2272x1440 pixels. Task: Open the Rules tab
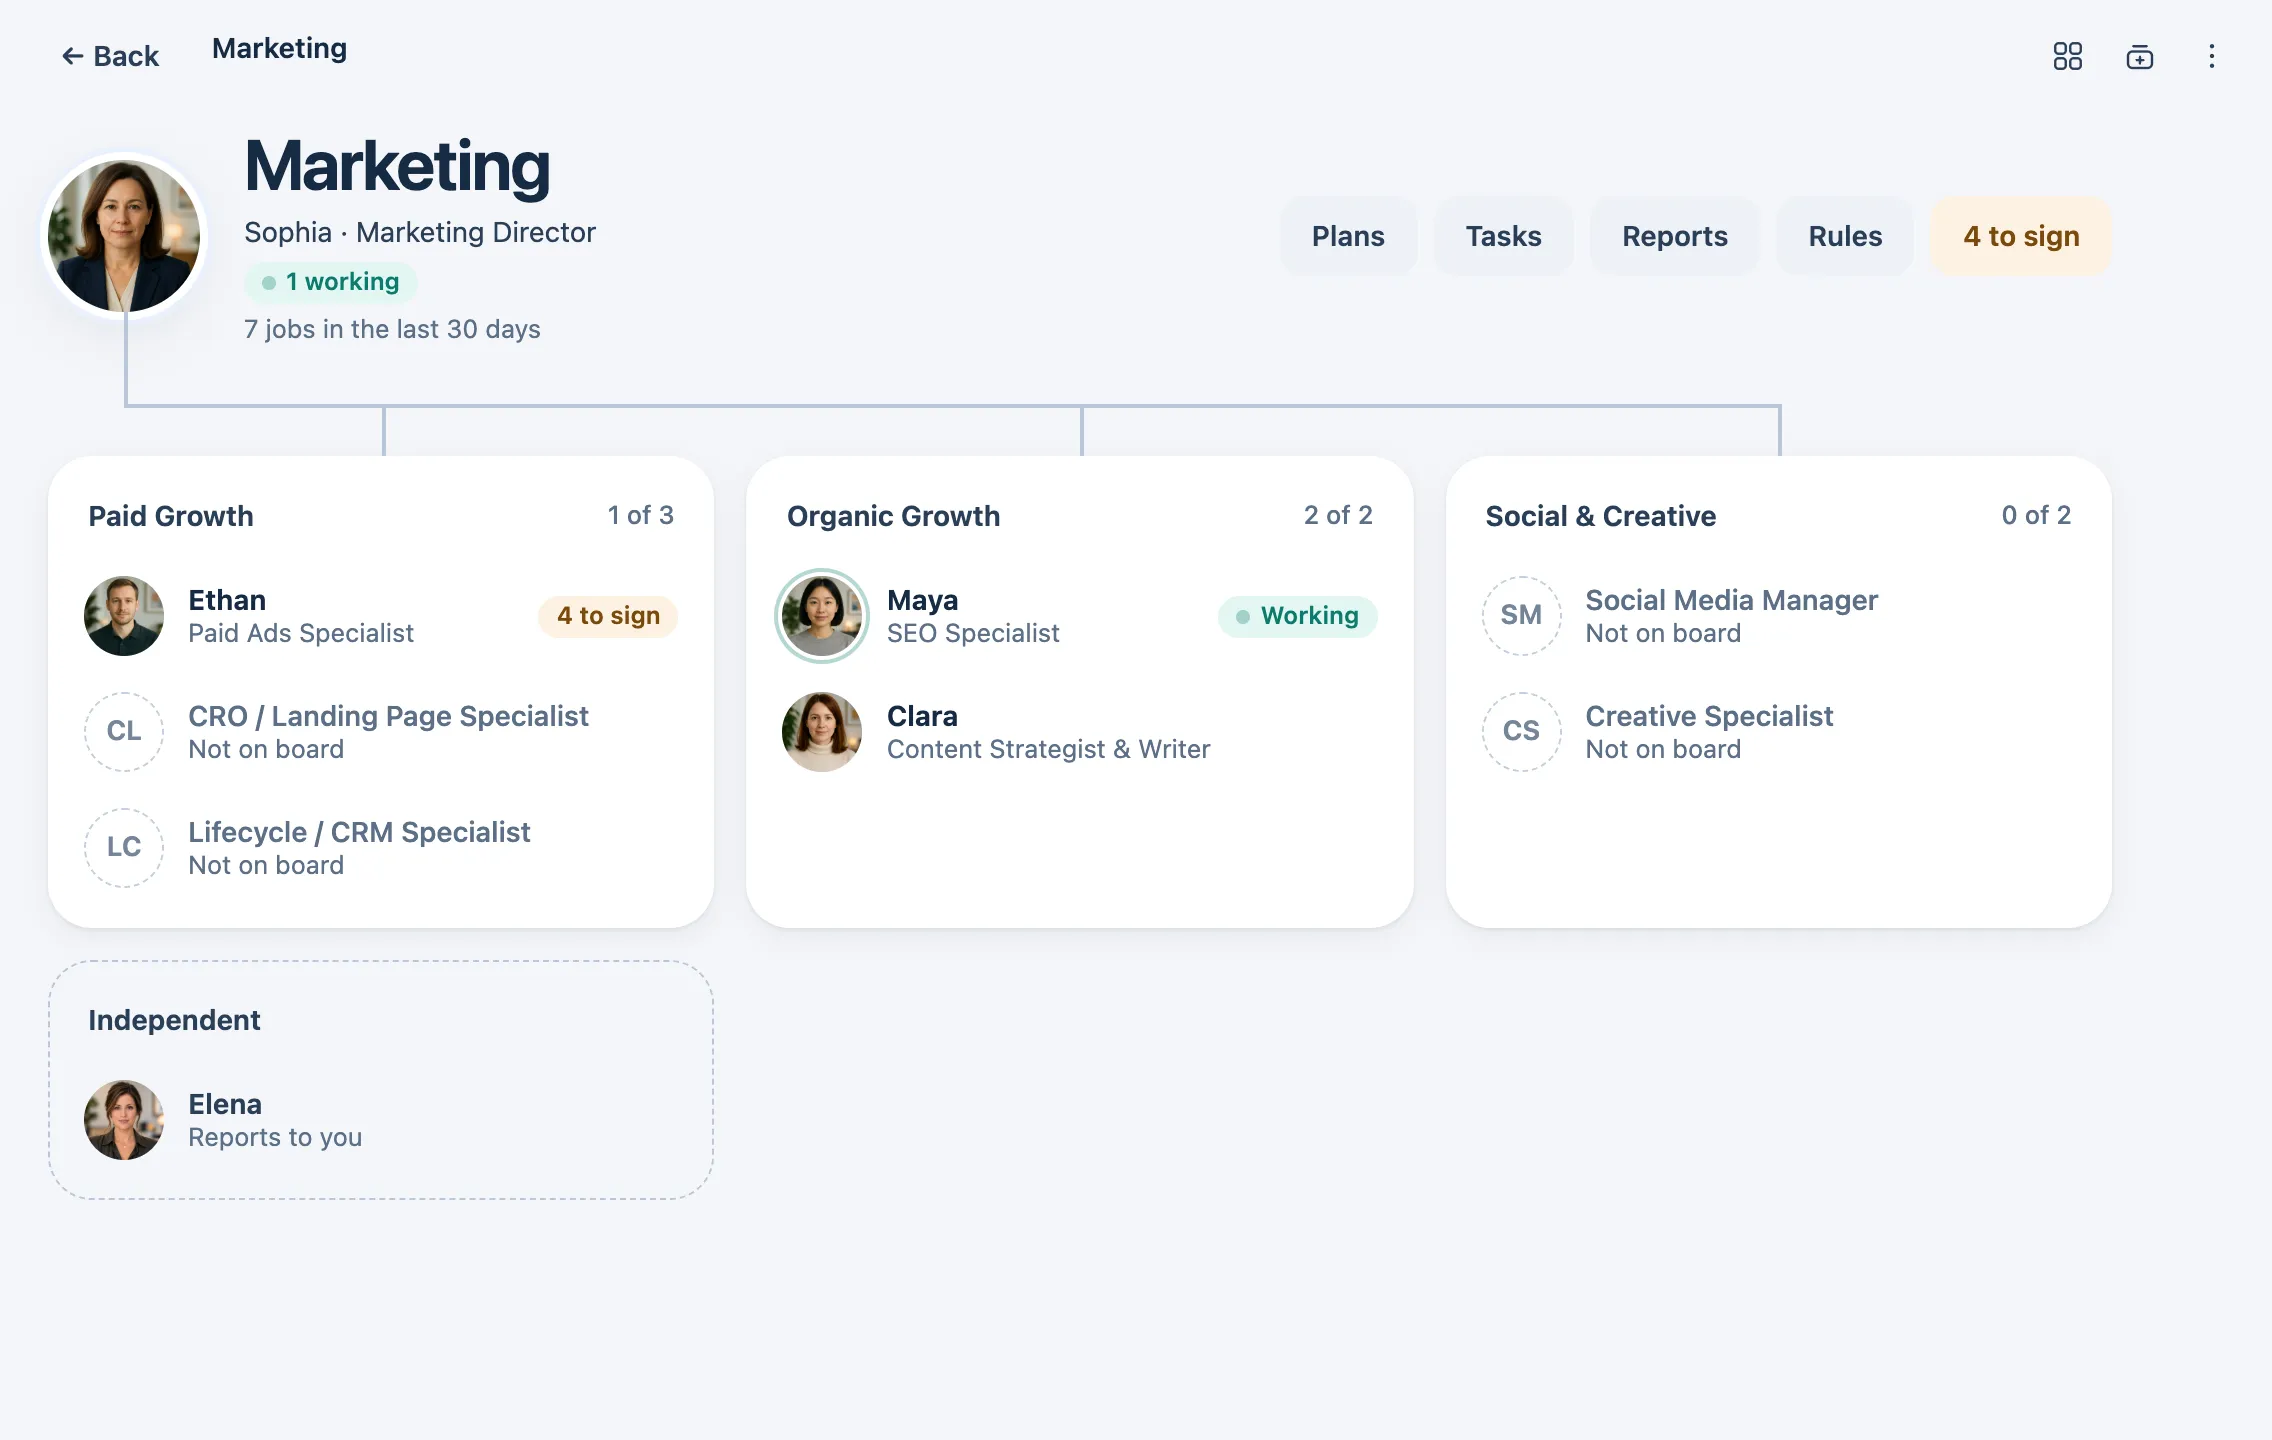(x=1845, y=236)
